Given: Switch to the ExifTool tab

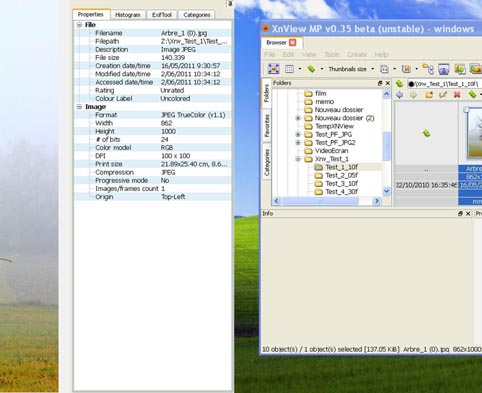Looking at the screenshot, I should point(162,15).
